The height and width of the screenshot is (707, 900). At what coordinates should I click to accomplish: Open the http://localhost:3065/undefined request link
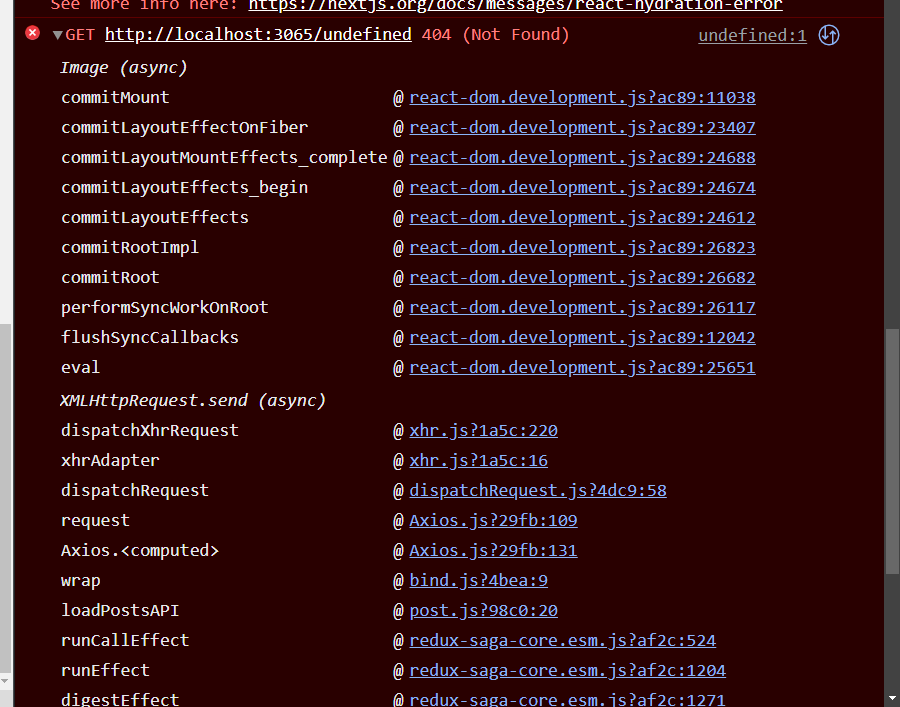(258, 34)
